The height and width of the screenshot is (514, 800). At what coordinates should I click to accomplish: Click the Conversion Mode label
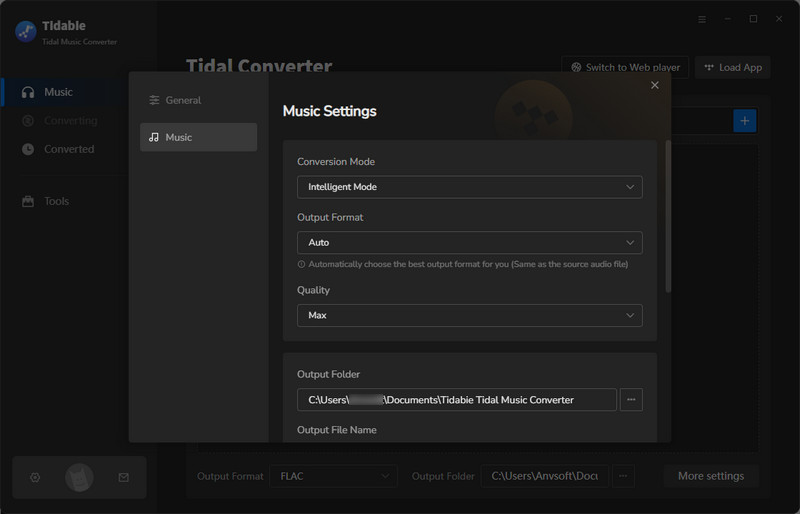coord(336,161)
